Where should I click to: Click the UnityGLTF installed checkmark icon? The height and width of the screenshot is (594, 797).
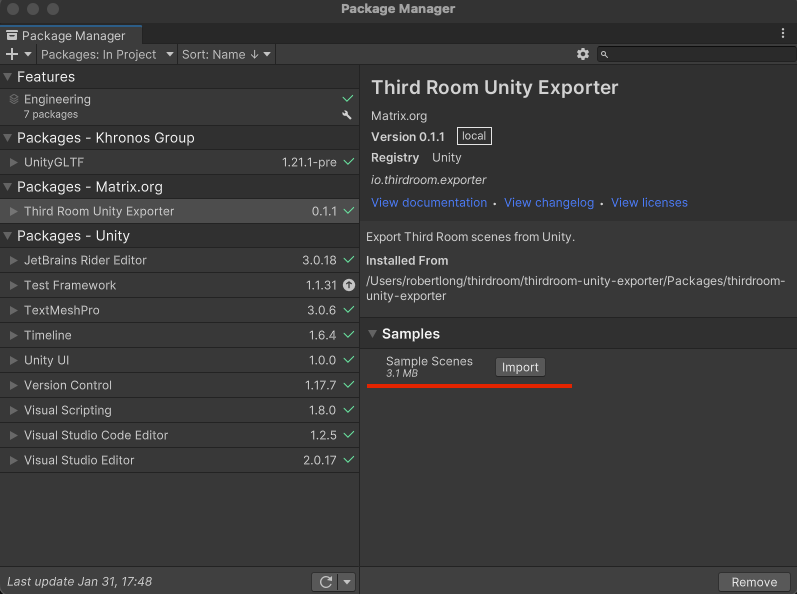[x=348, y=161]
